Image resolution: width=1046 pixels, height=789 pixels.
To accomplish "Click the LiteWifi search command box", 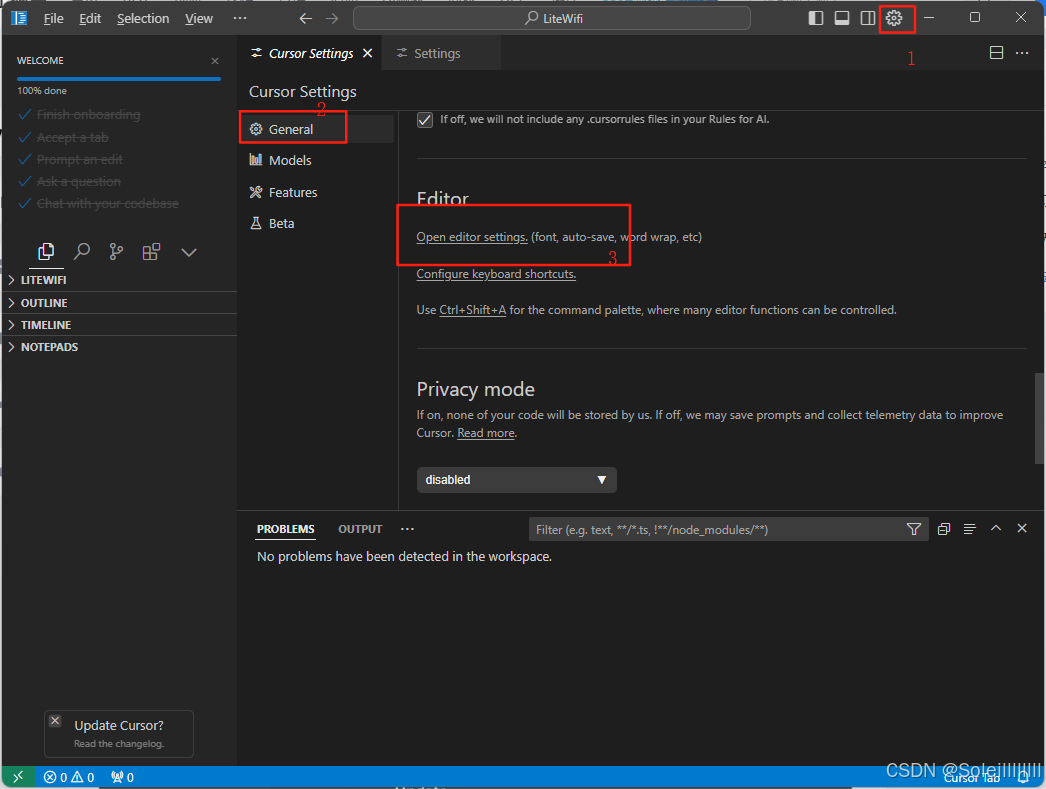I will click(x=552, y=18).
